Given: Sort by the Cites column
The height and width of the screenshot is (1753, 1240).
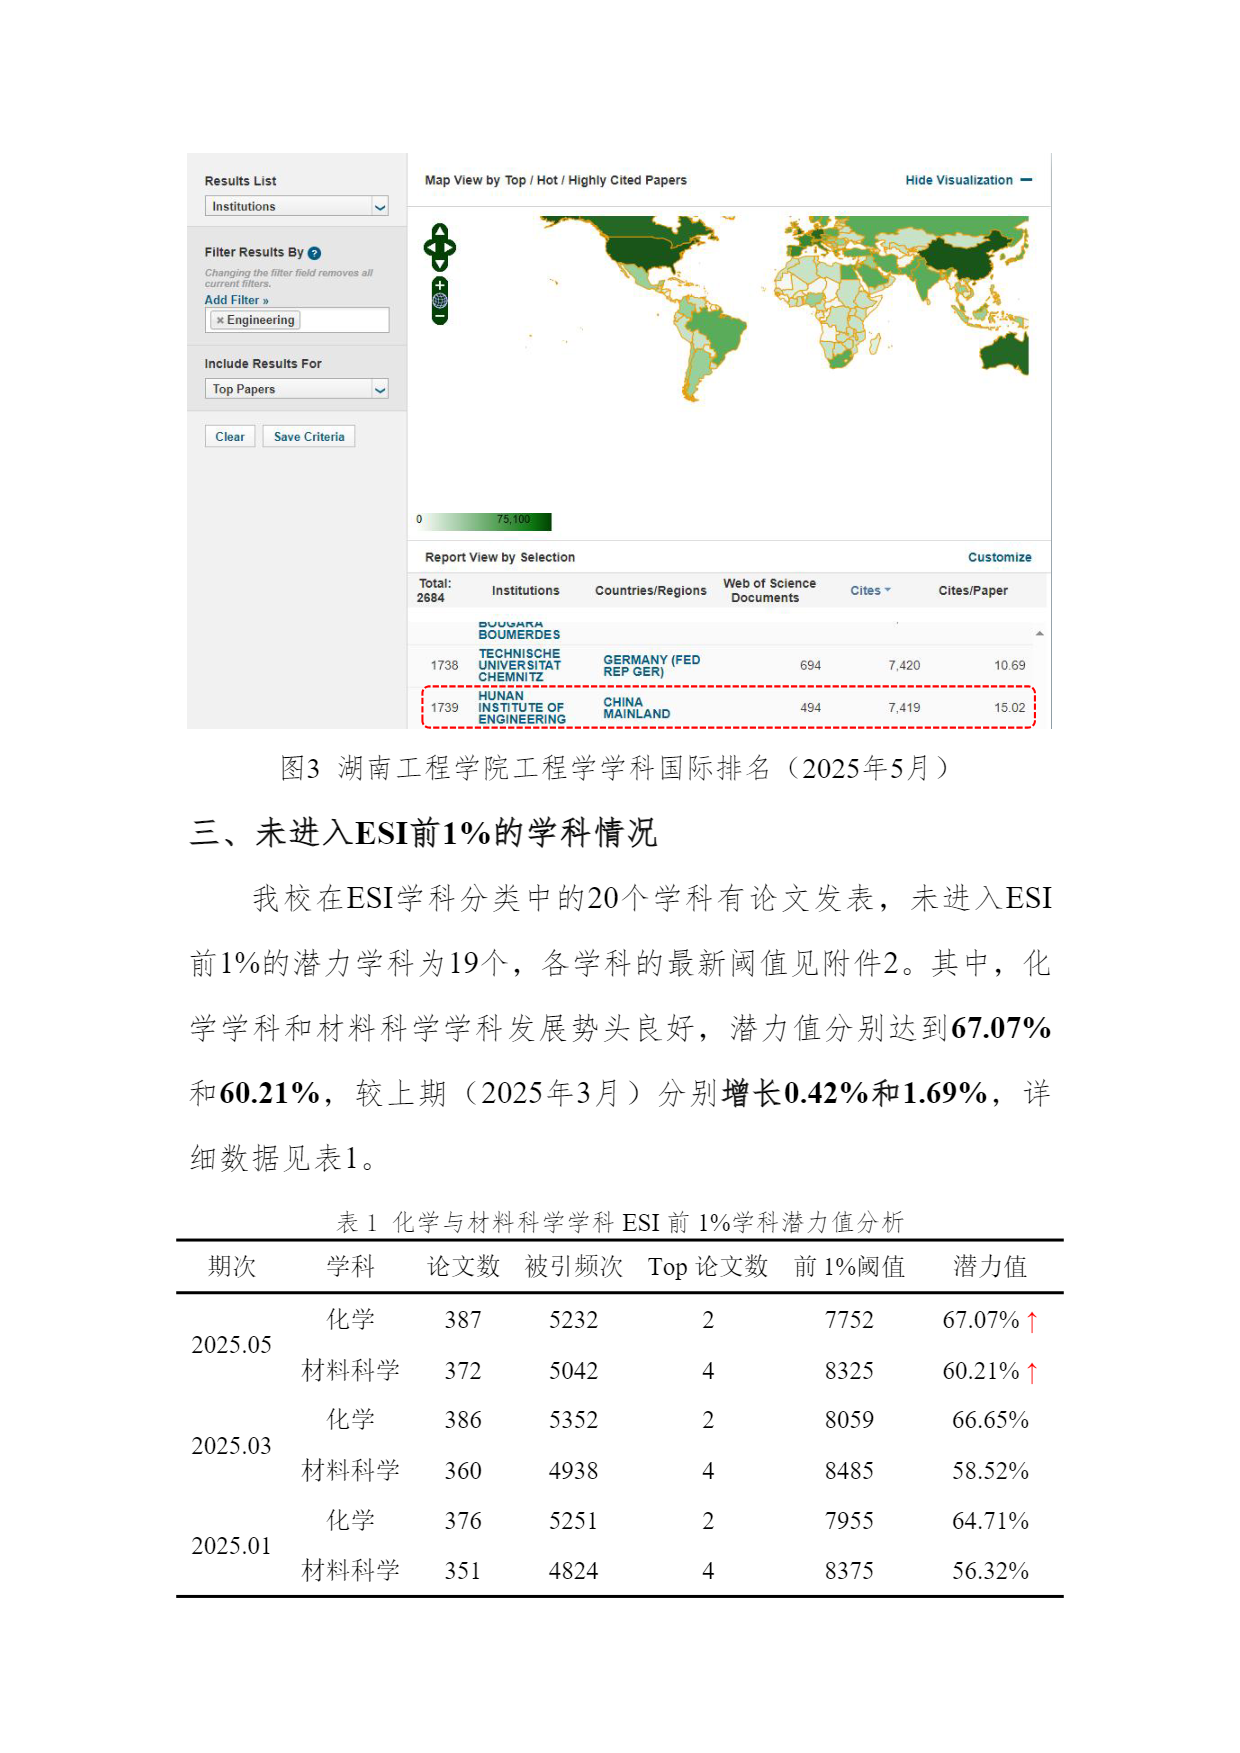Looking at the screenshot, I should click(869, 591).
